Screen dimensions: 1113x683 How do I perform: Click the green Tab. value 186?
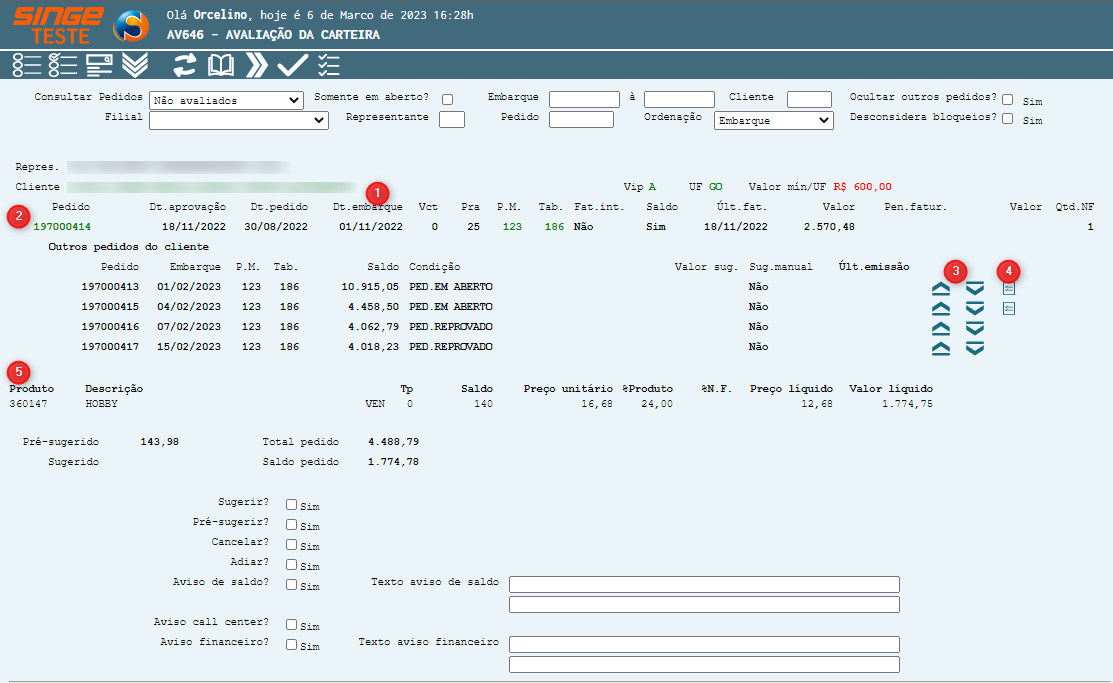tap(554, 227)
